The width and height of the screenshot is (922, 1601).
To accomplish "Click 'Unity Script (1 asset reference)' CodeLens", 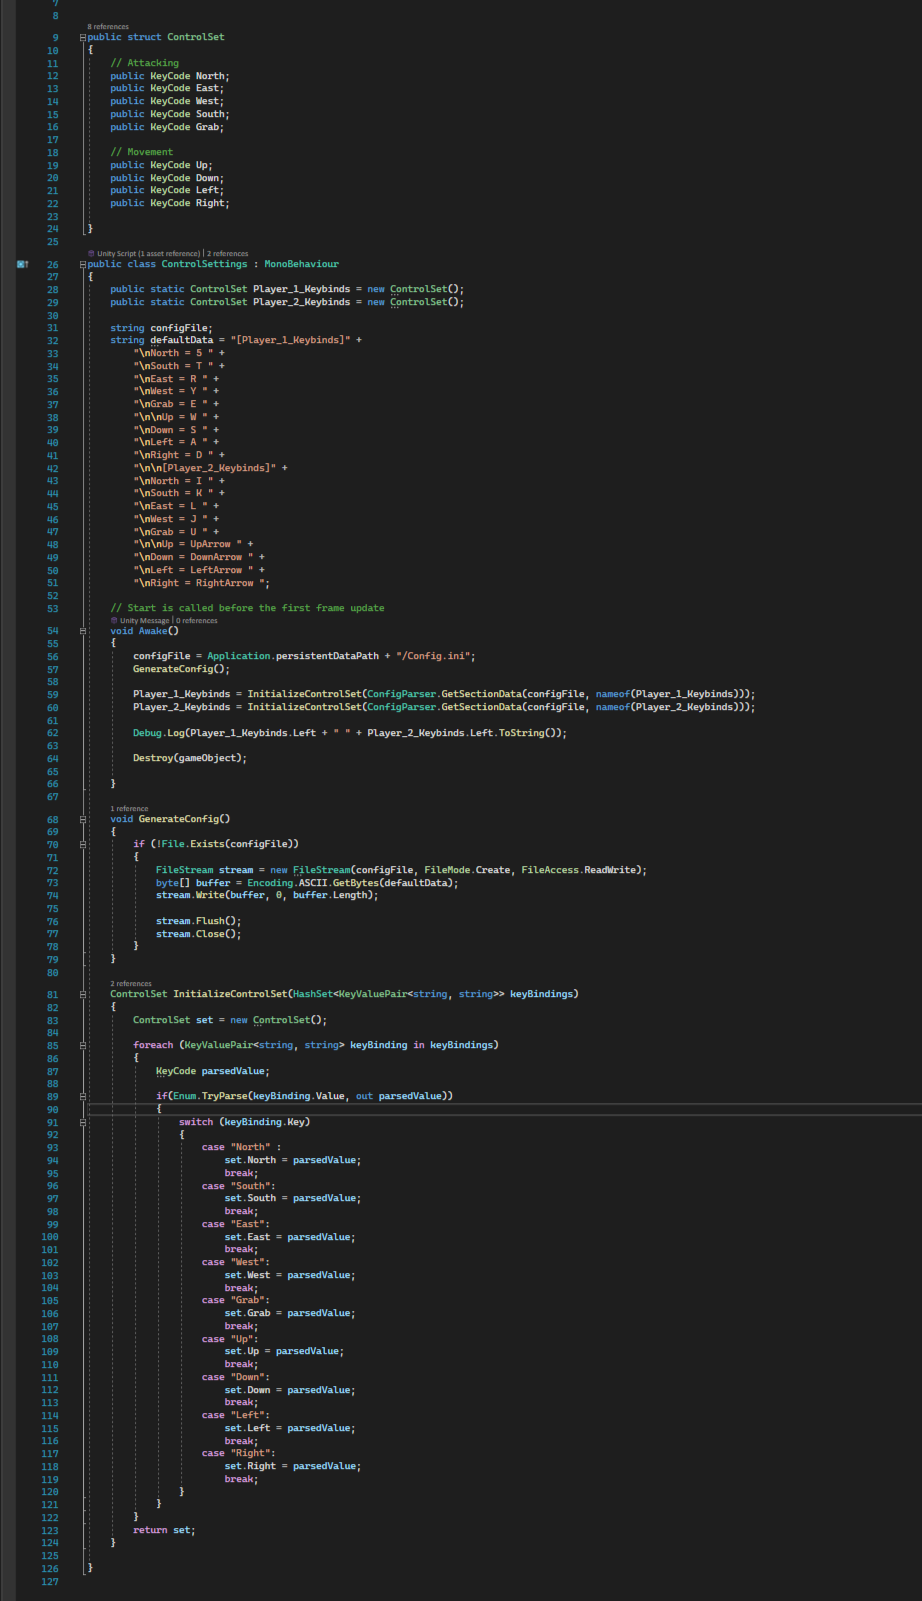I will click(x=149, y=254).
